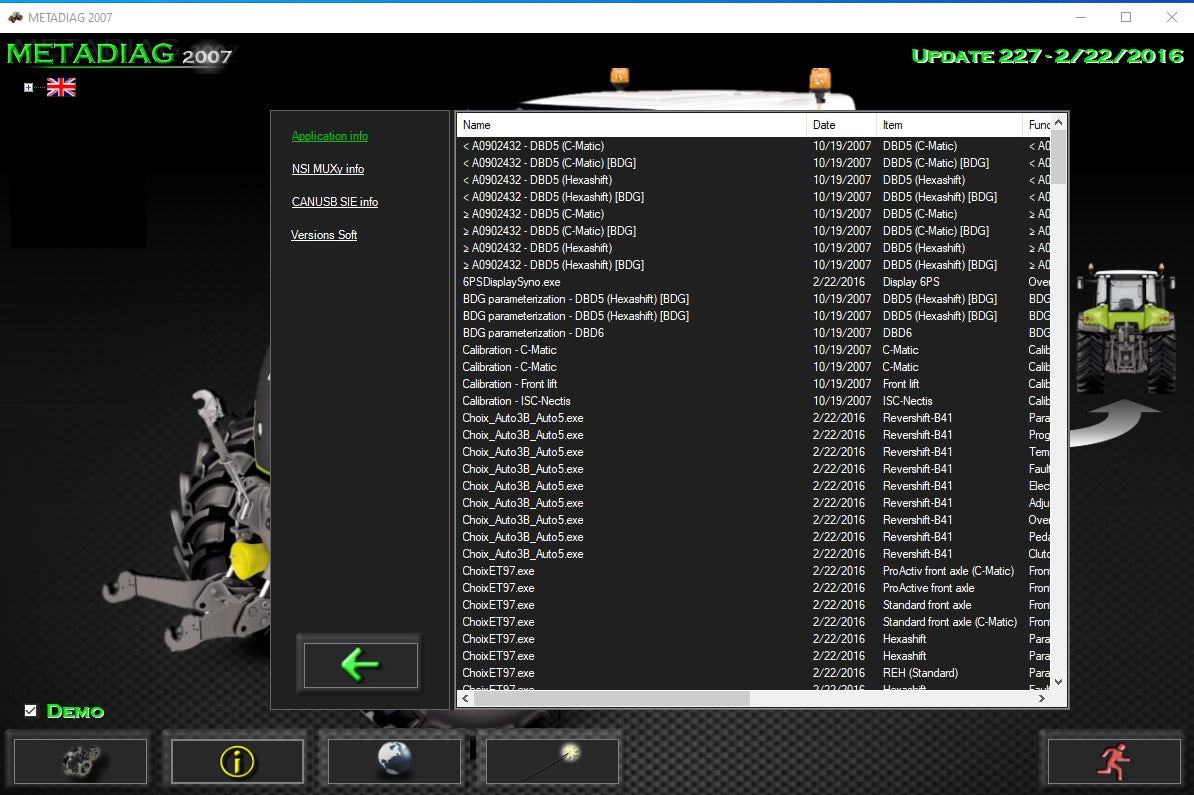Click the globe icon on bottom toolbar
1194x795 pixels.
(x=394, y=760)
